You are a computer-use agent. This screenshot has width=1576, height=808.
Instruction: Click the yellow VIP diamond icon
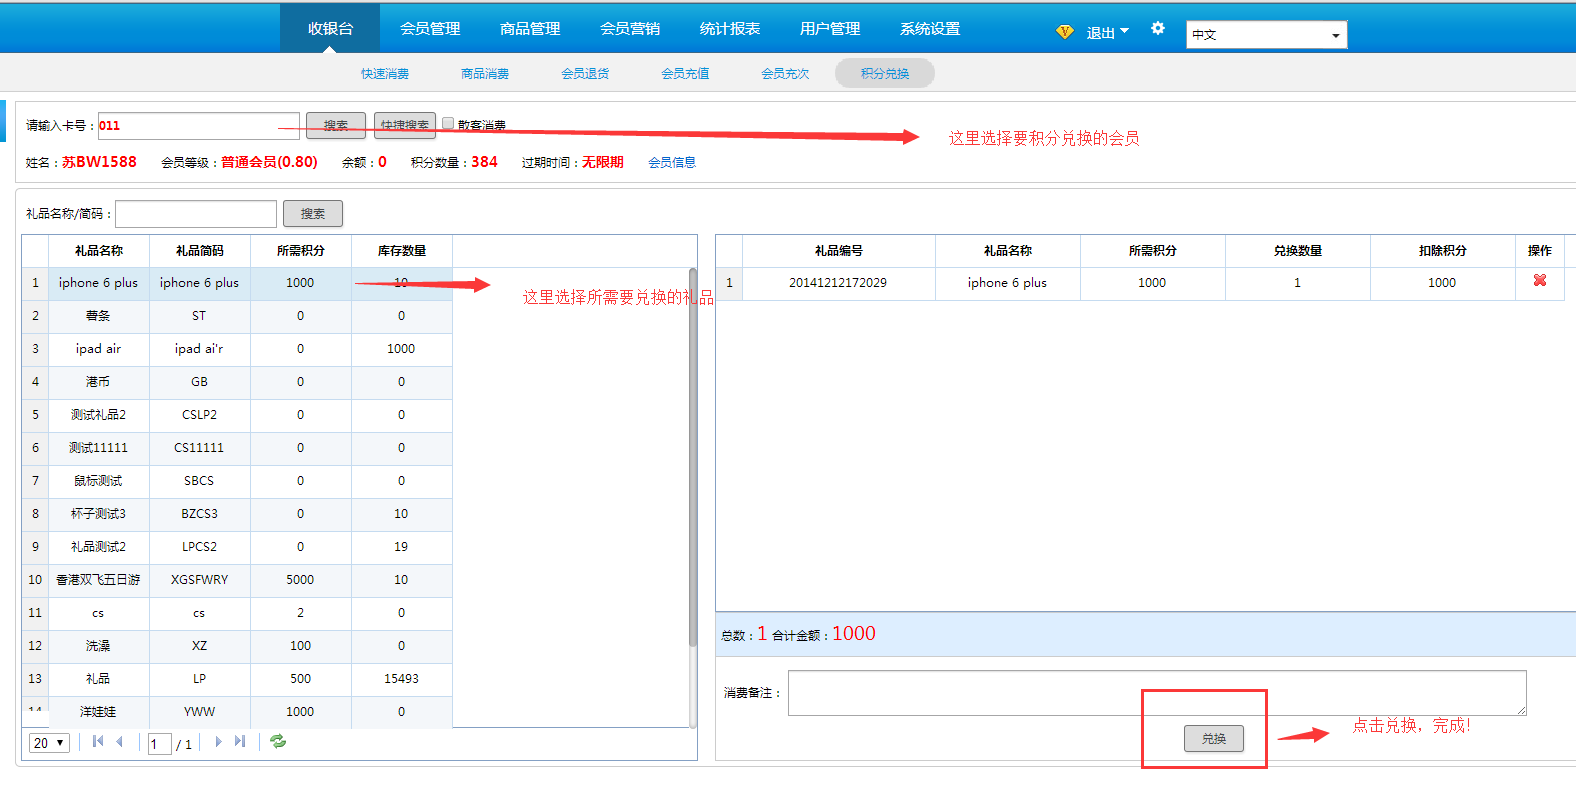(x=1064, y=32)
